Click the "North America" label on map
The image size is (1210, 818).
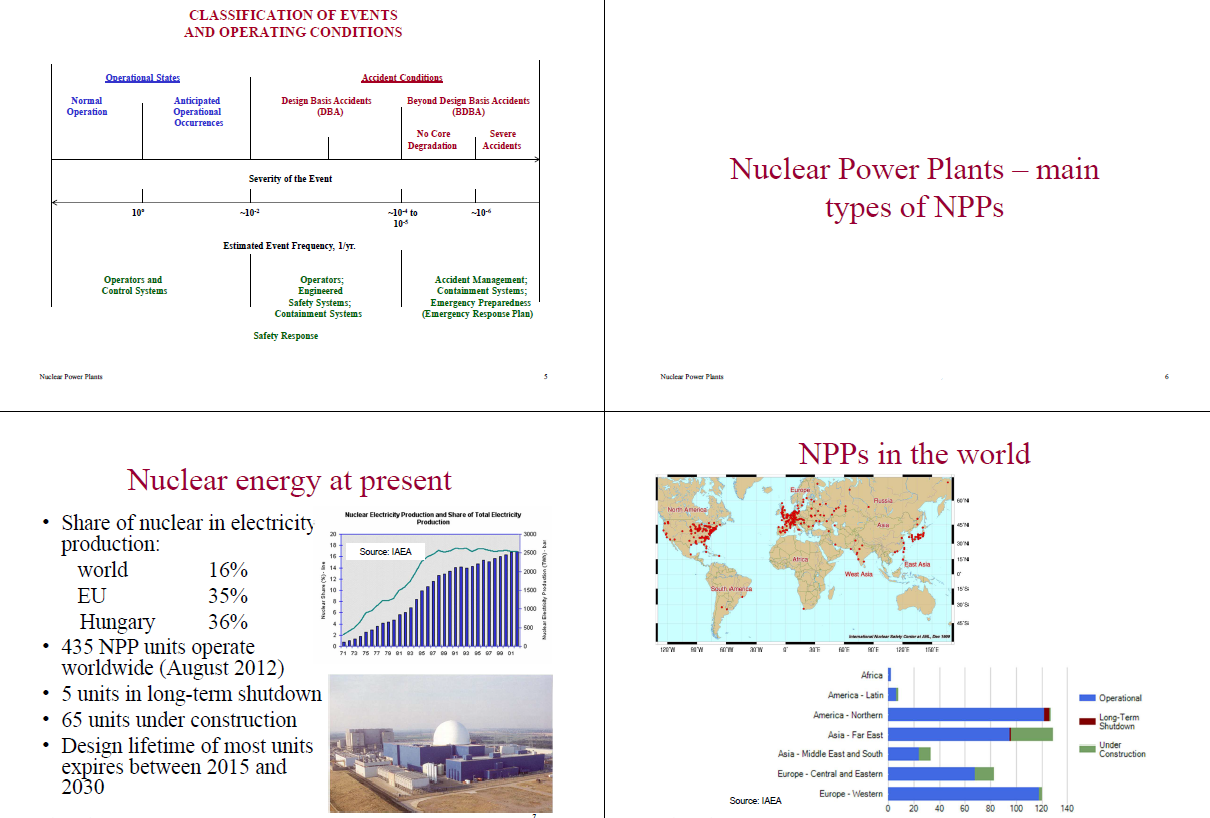coord(688,510)
